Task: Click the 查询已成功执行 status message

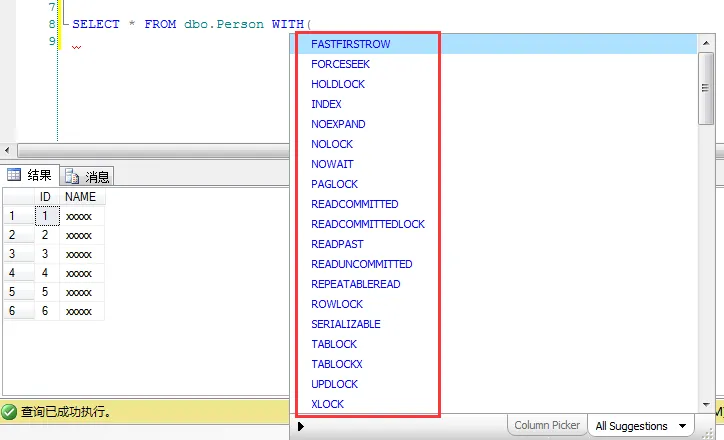Action: pos(66,411)
